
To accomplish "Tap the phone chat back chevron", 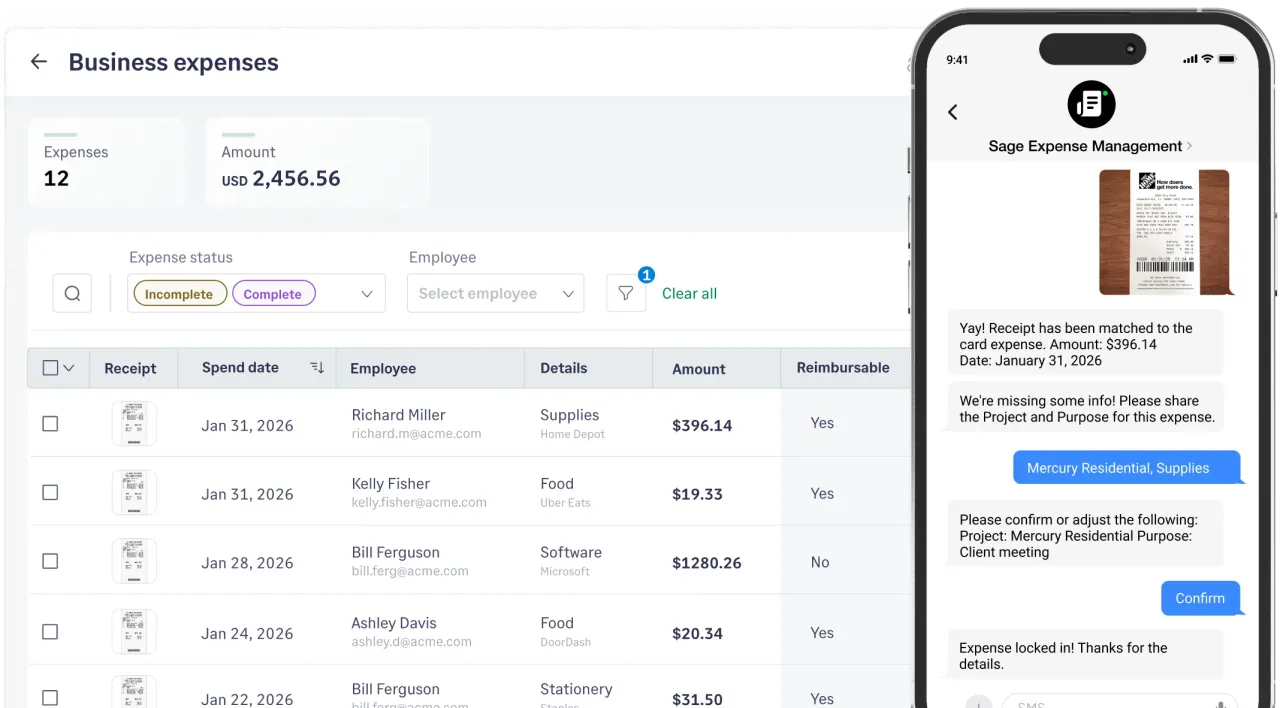I will click(x=953, y=112).
